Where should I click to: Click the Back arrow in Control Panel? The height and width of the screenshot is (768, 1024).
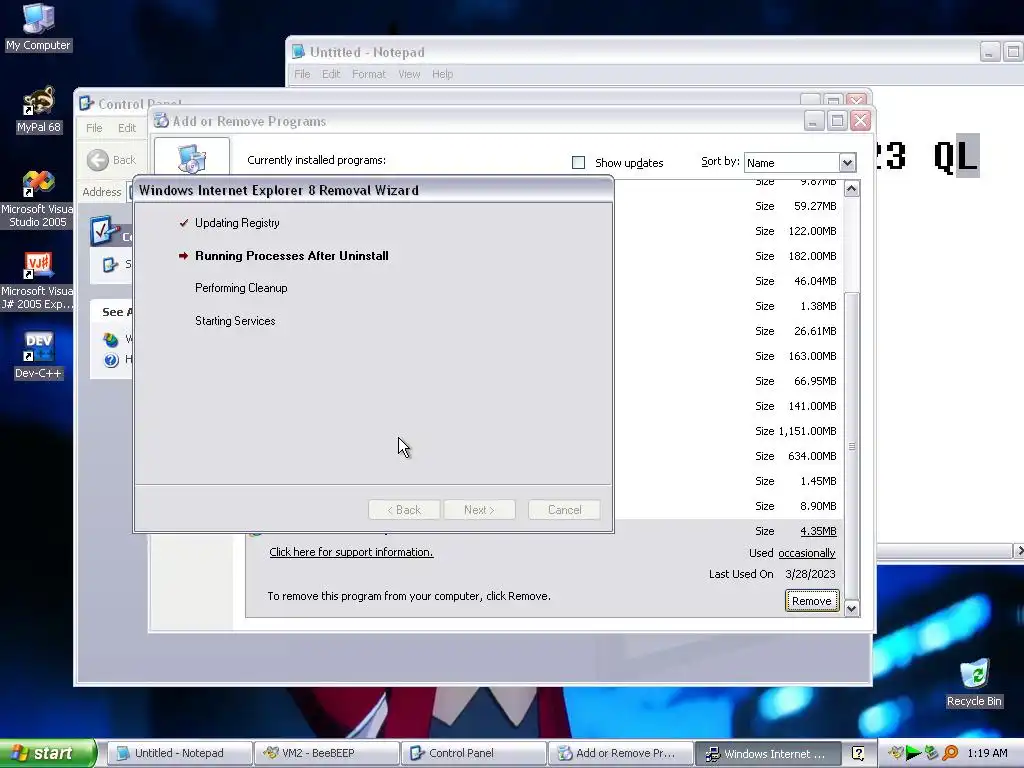tap(98, 160)
